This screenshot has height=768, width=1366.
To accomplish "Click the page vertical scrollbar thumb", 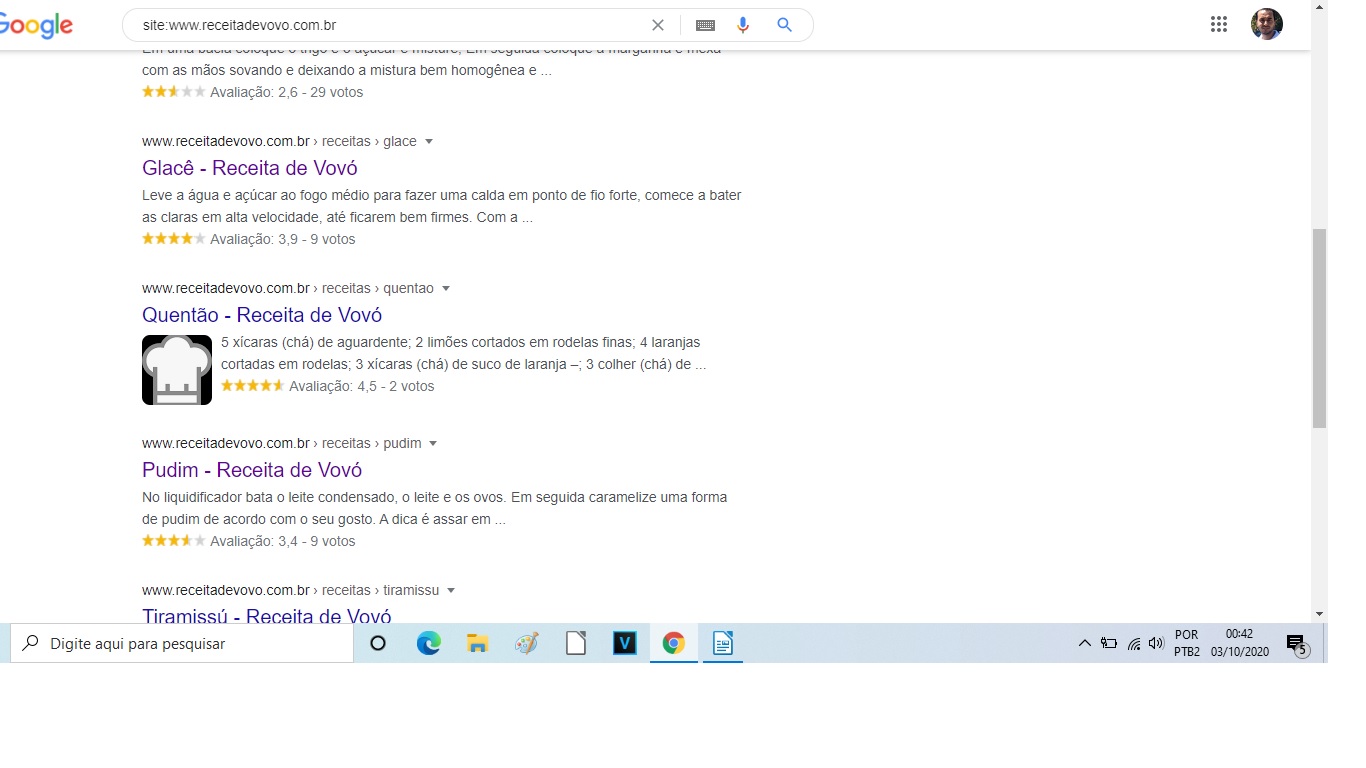I will pyautogui.click(x=1319, y=328).
